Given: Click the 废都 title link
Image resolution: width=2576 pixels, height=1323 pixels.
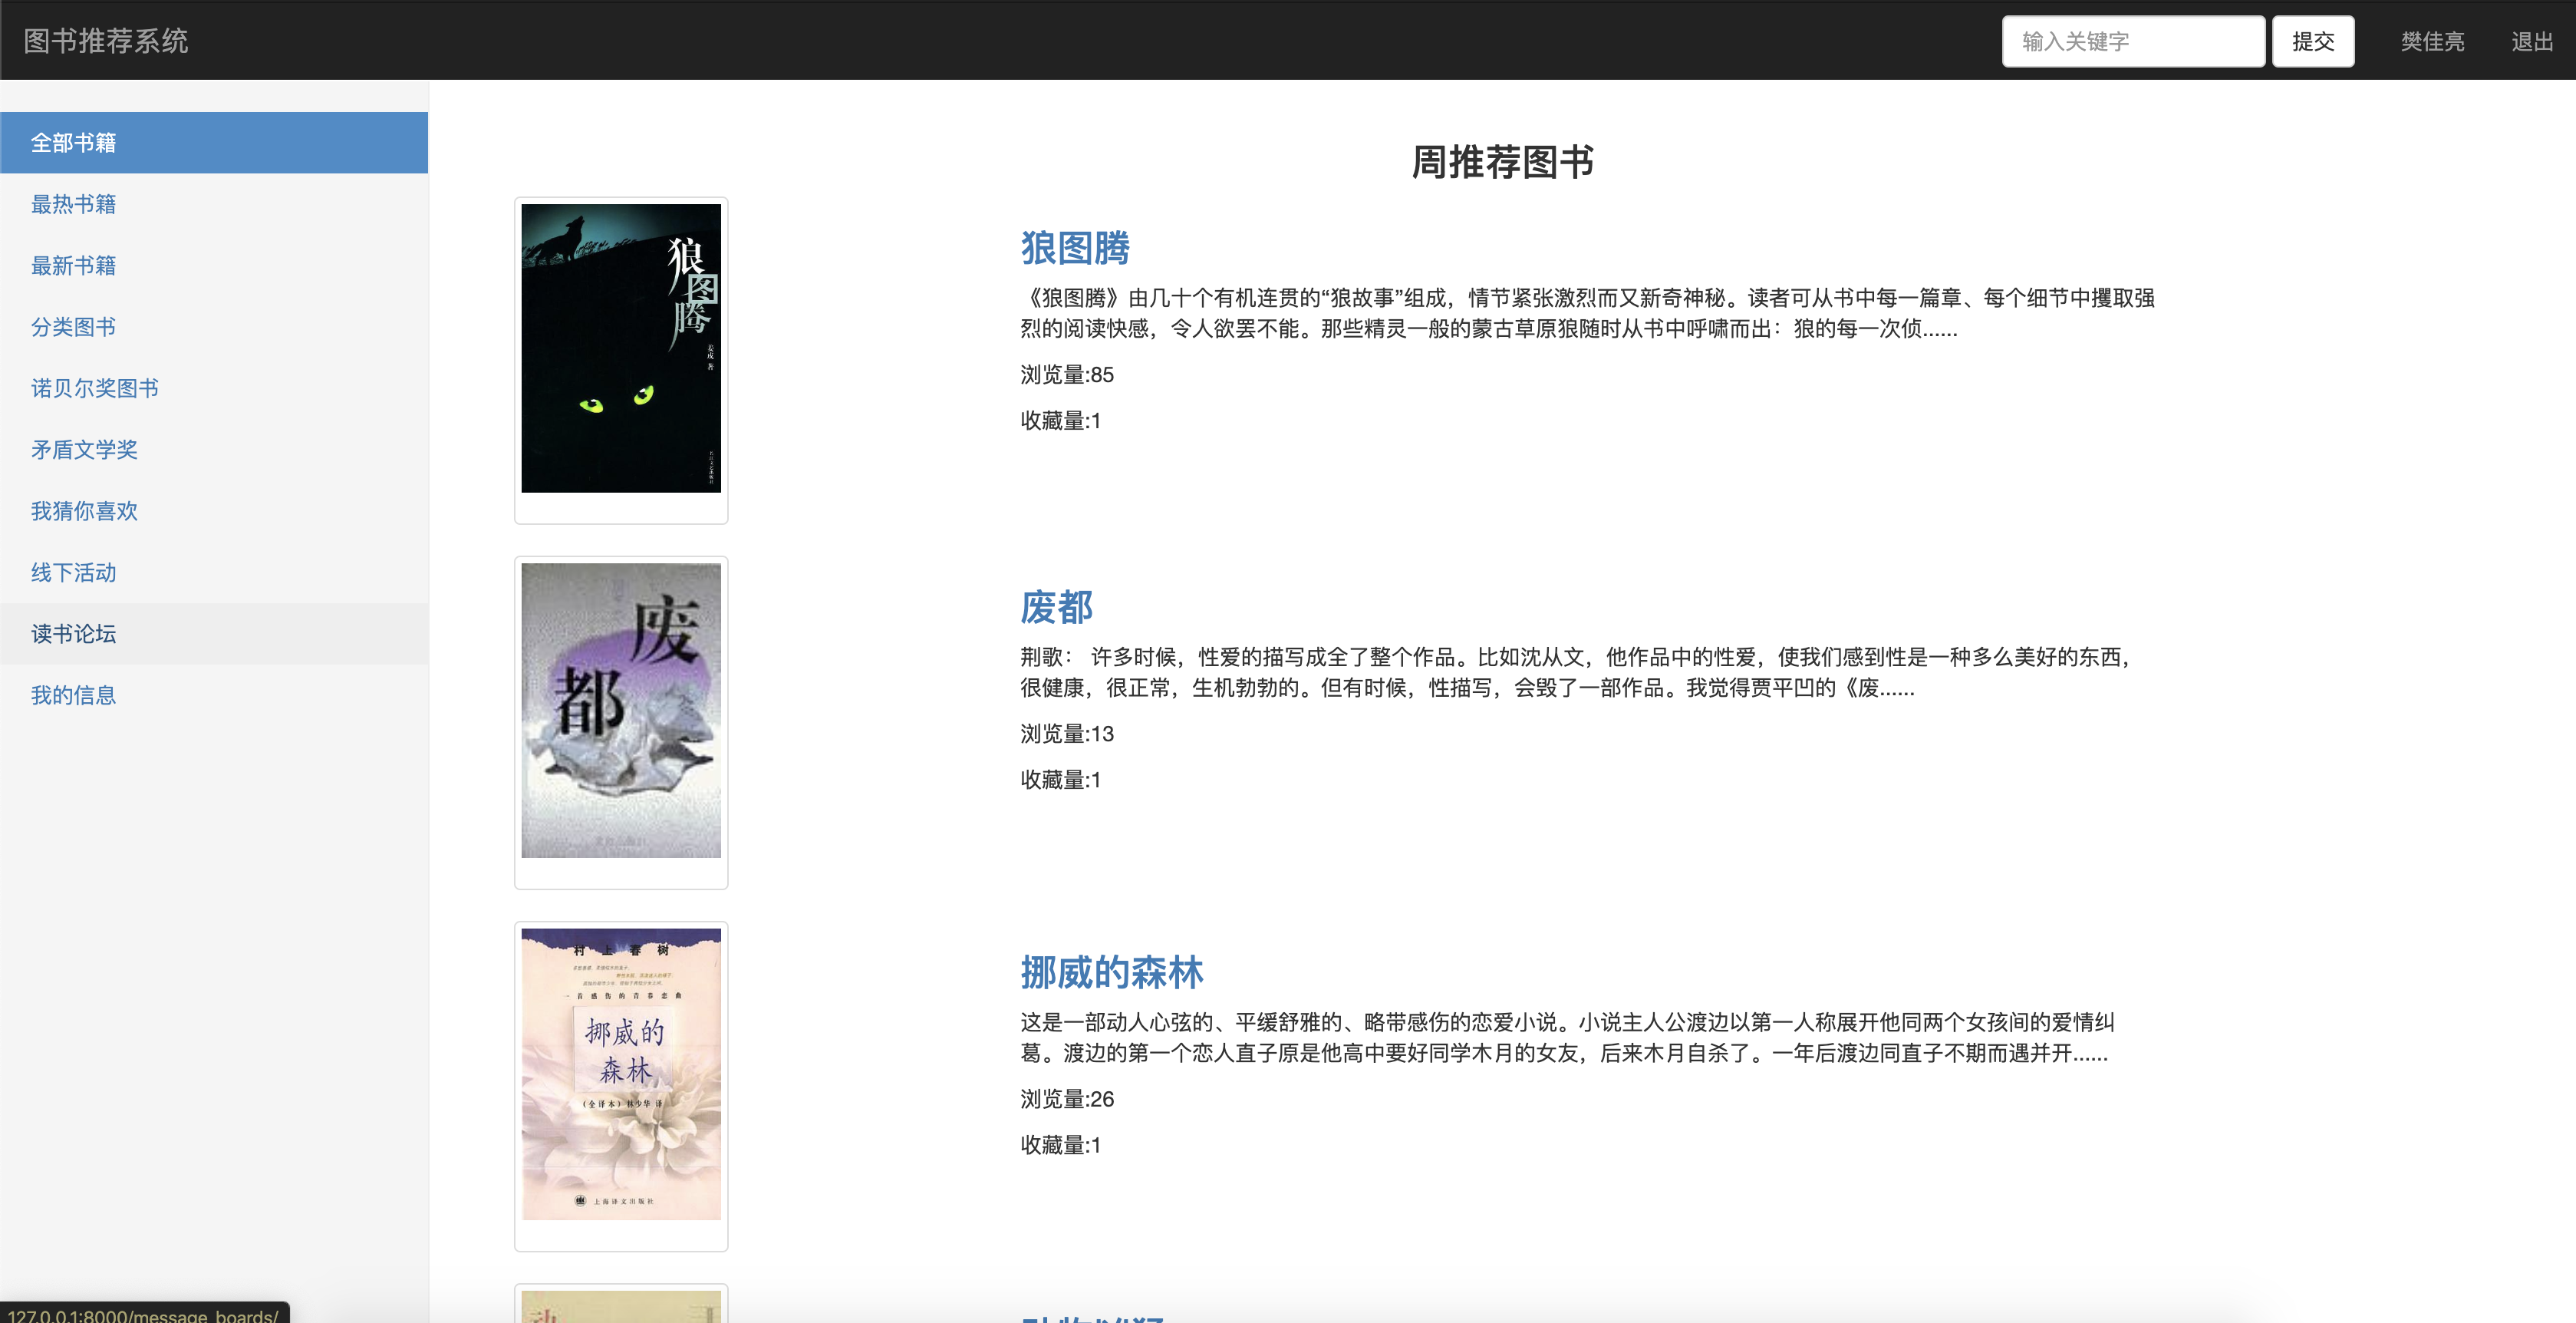Looking at the screenshot, I should [1056, 607].
